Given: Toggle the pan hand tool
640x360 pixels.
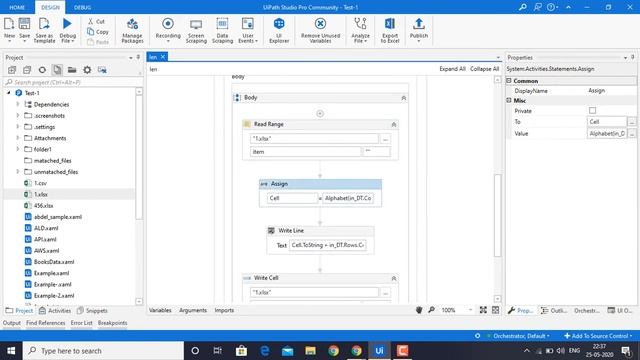Looking at the screenshot, I should (x=419, y=310).
